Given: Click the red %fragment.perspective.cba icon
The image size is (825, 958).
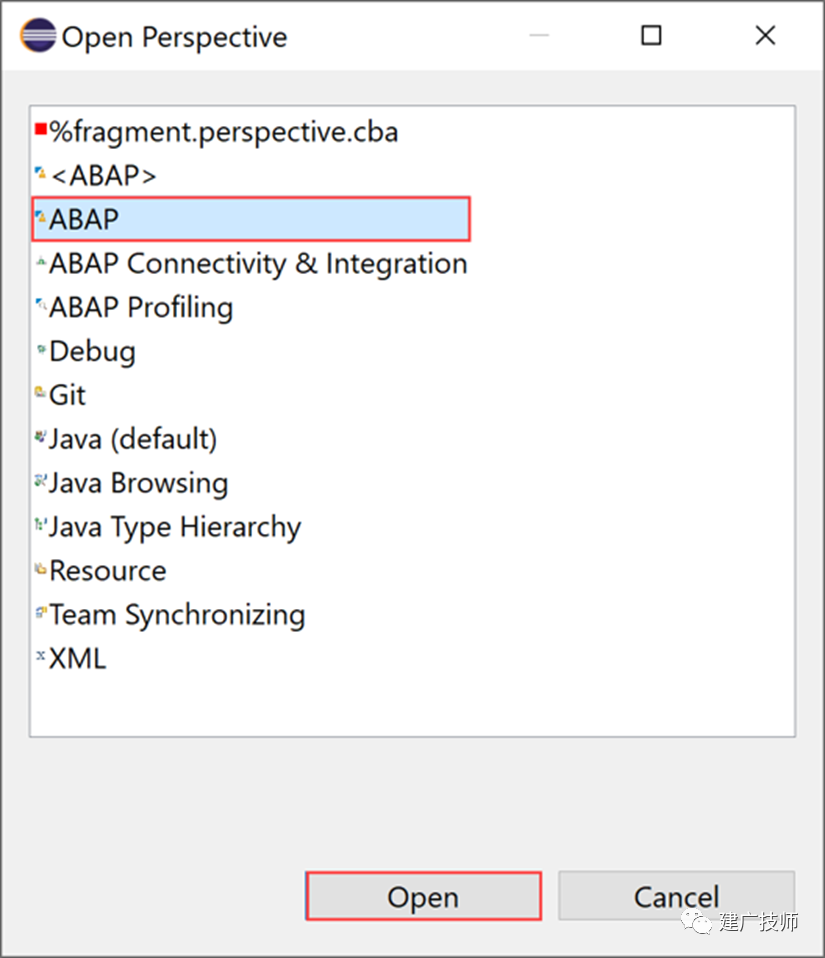Looking at the screenshot, I should (41, 128).
